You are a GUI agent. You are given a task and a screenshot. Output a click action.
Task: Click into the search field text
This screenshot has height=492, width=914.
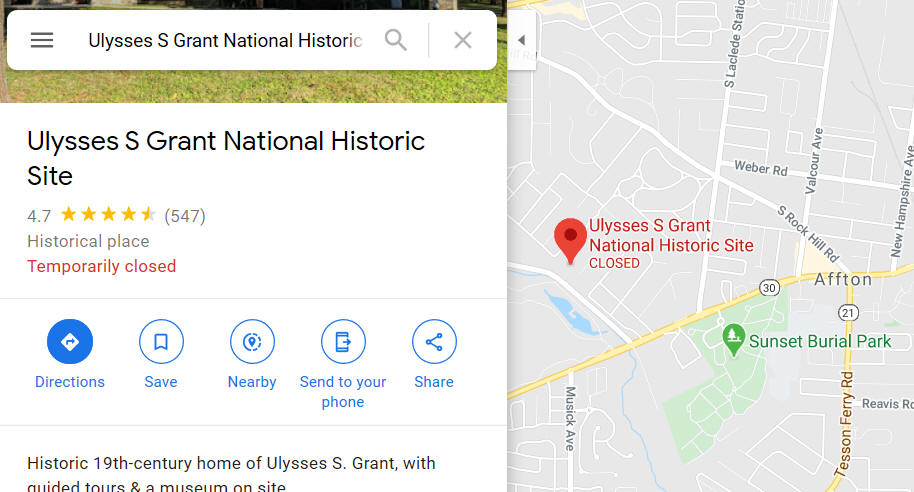[225, 40]
